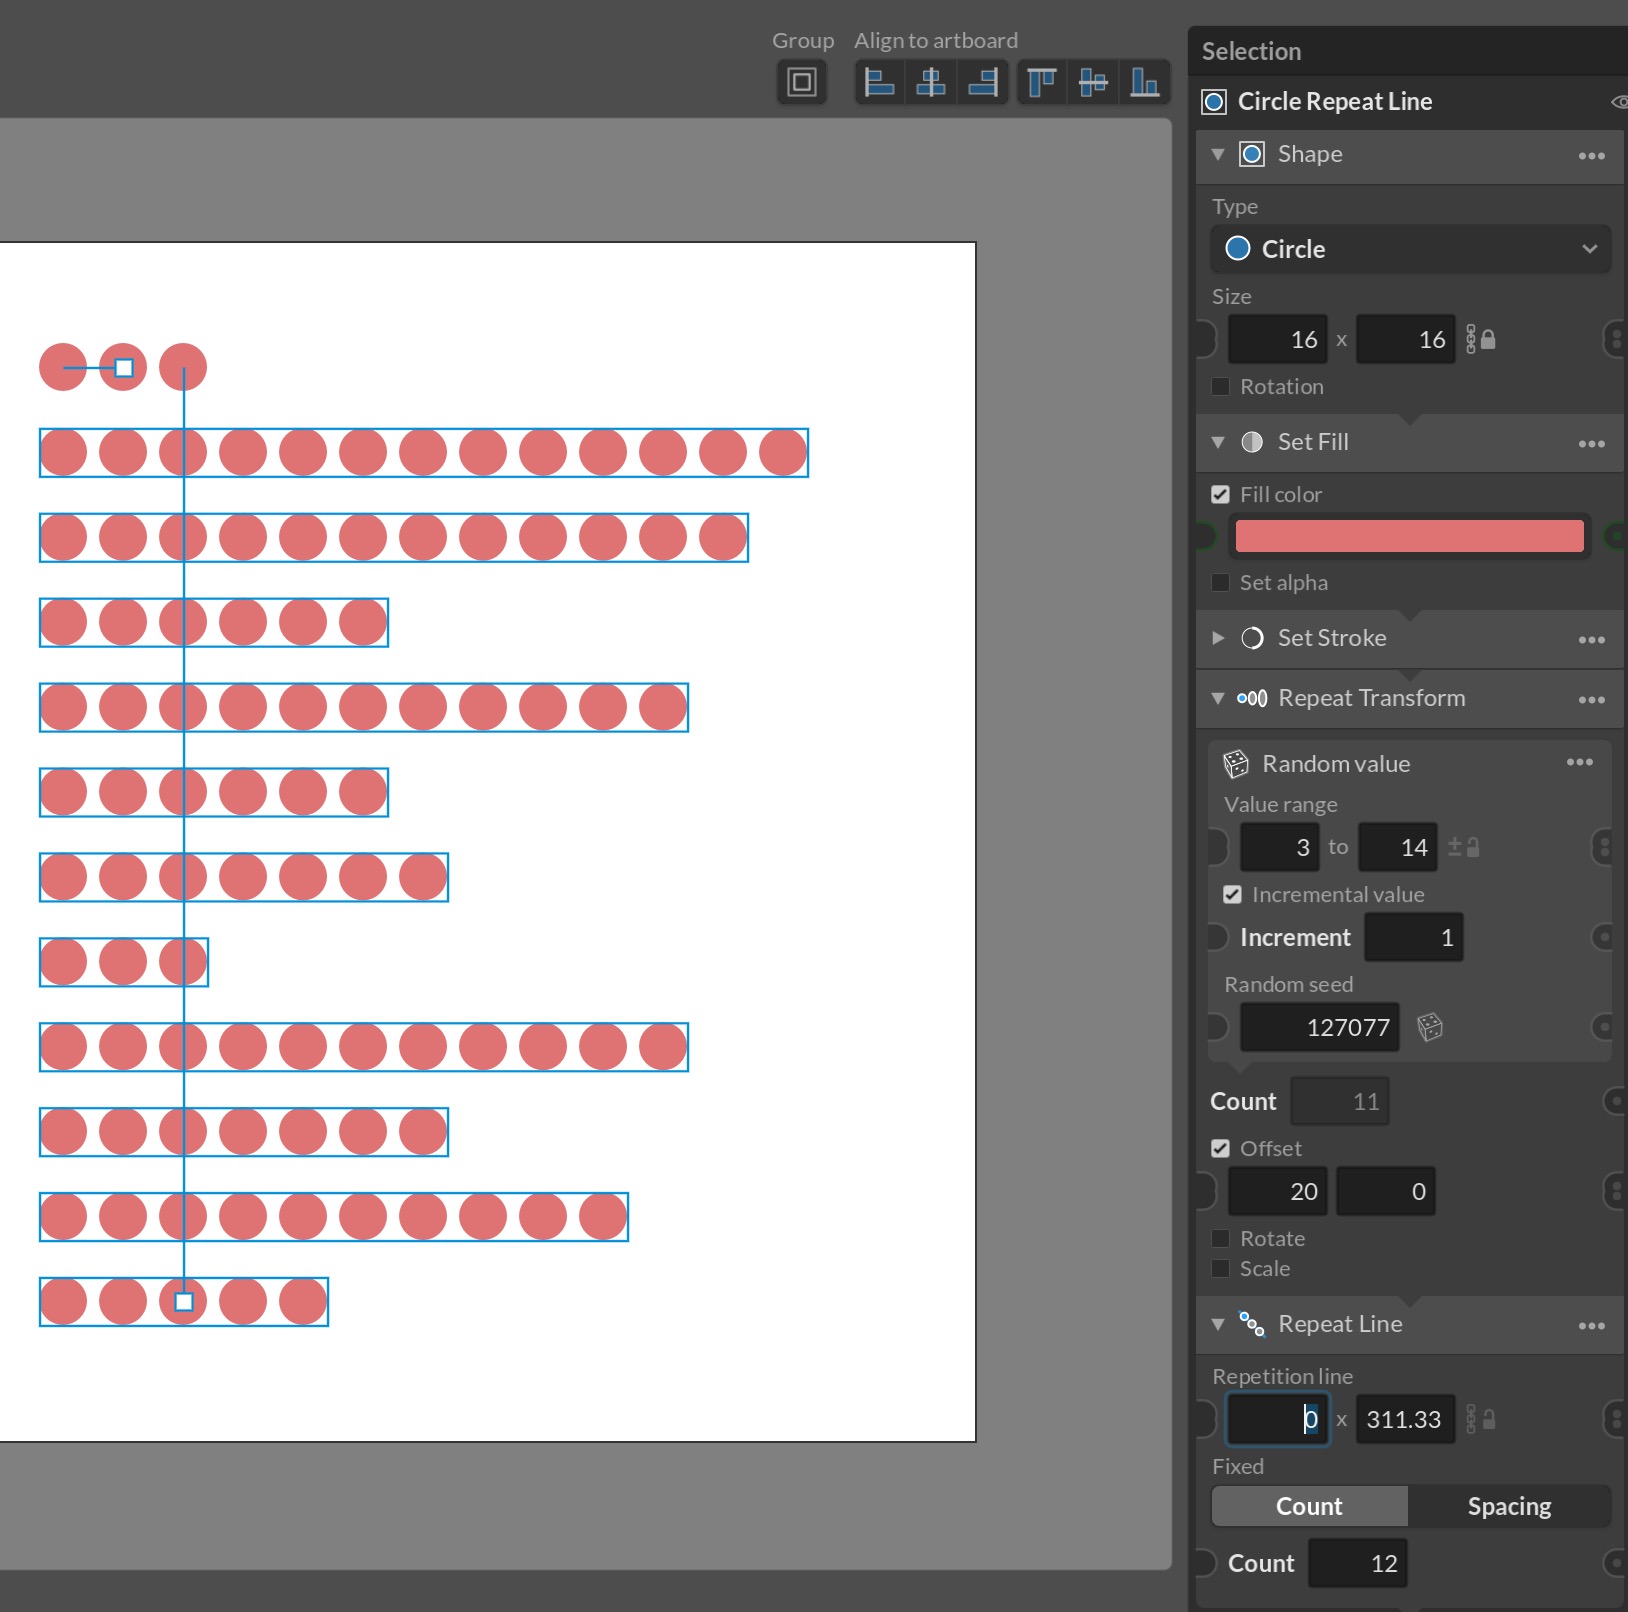Viewport: 1628px width, 1612px height.
Task: Click the red fill color swatch
Action: pos(1410,536)
